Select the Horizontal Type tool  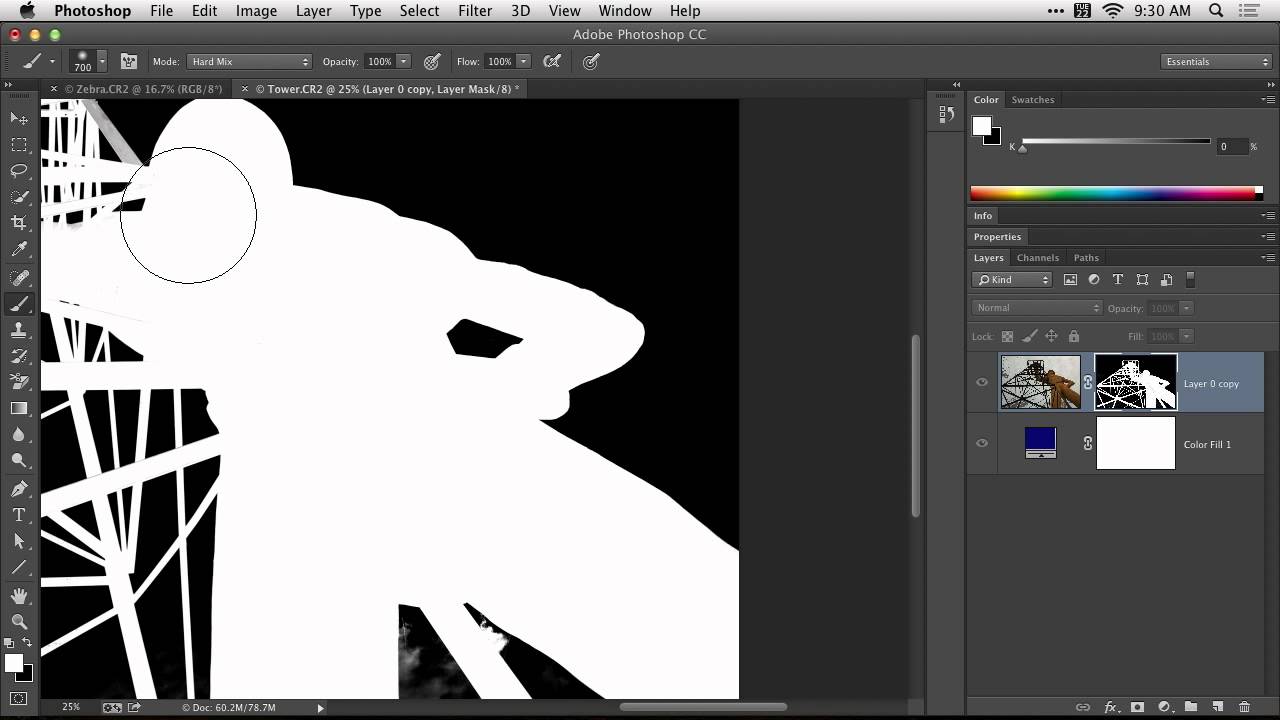(19, 515)
